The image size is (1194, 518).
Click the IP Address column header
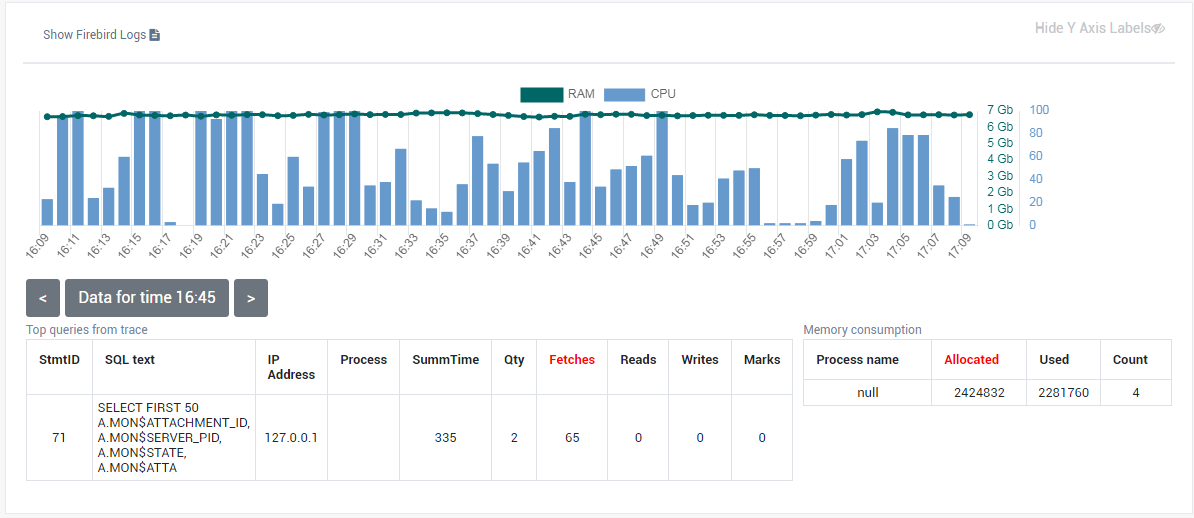point(291,367)
